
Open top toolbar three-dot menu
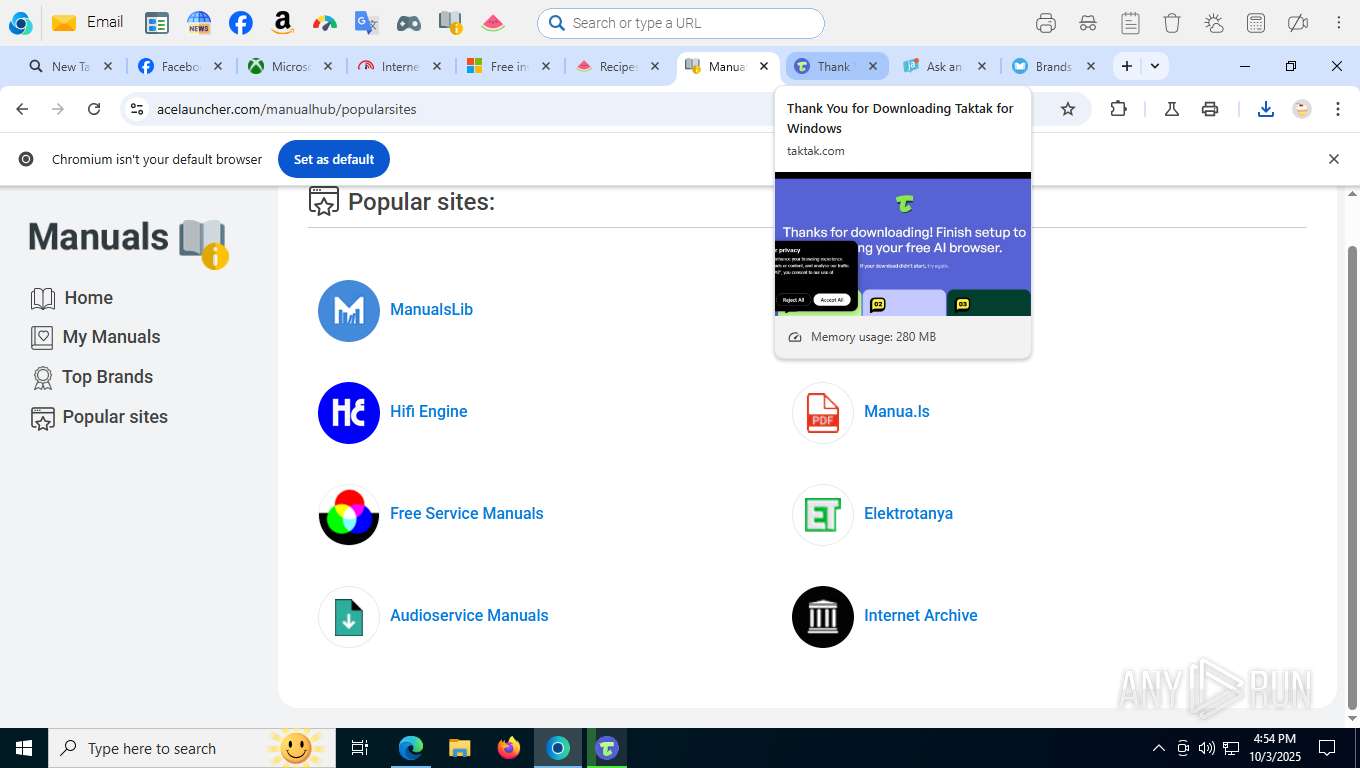tap(1338, 22)
